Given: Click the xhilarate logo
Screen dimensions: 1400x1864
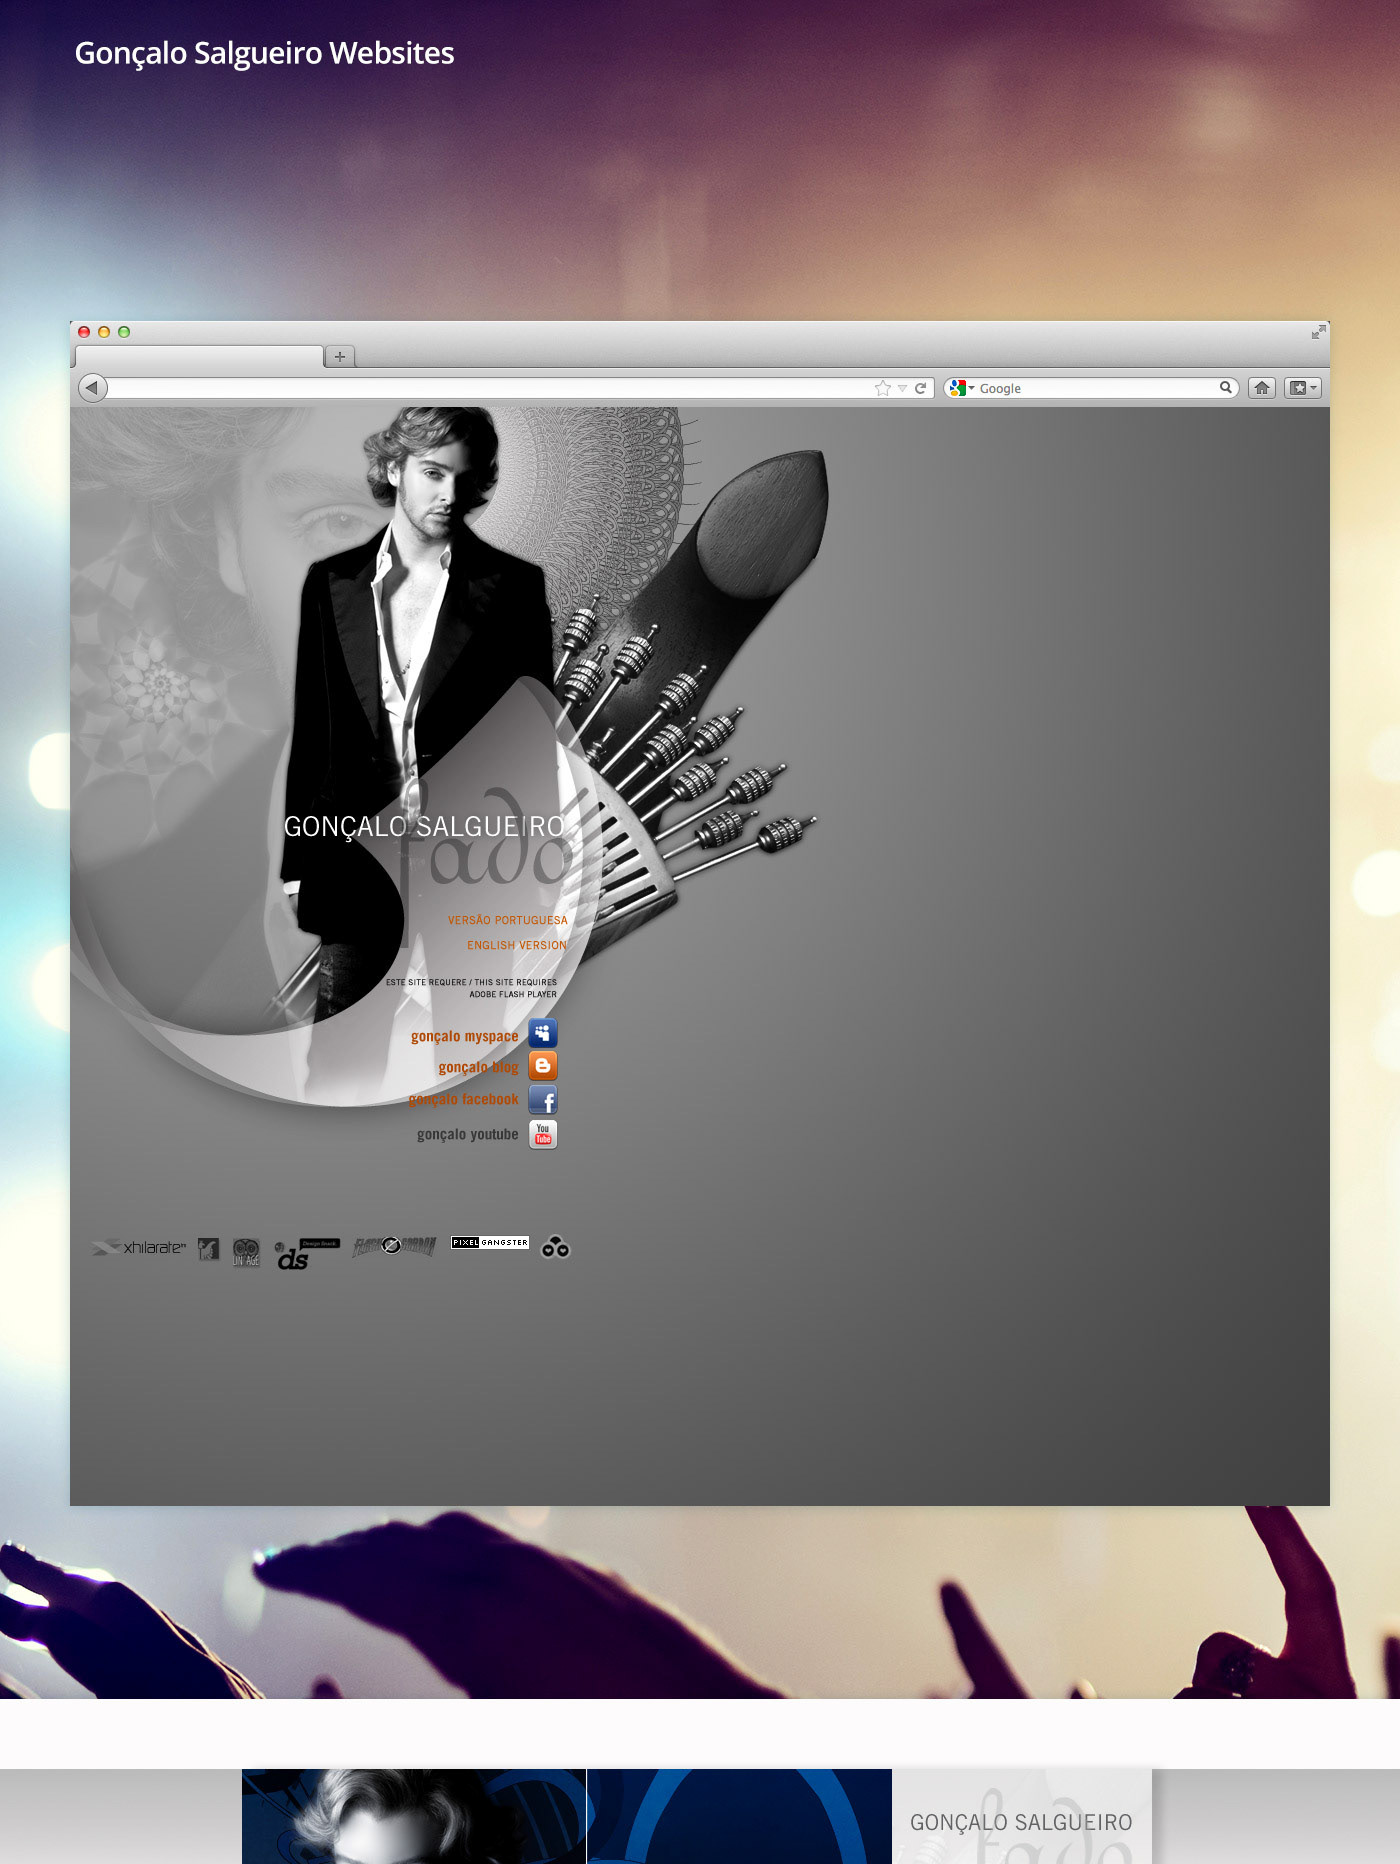Looking at the screenshot, I should 138,1247.
